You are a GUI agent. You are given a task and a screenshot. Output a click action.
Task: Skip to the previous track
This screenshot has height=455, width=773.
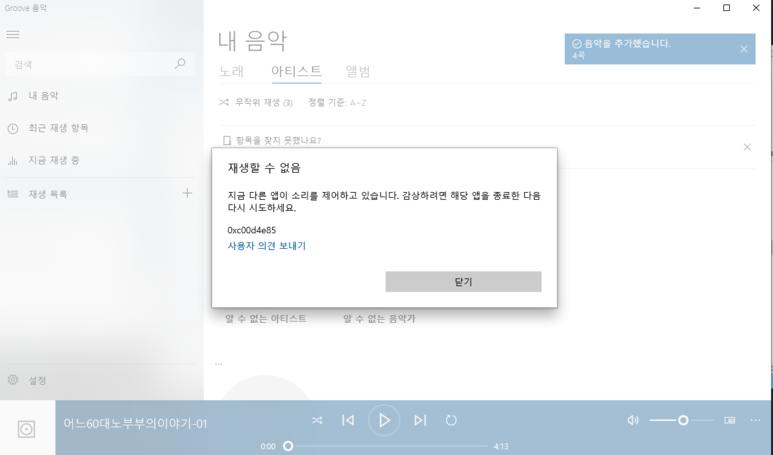pos(348,420)
